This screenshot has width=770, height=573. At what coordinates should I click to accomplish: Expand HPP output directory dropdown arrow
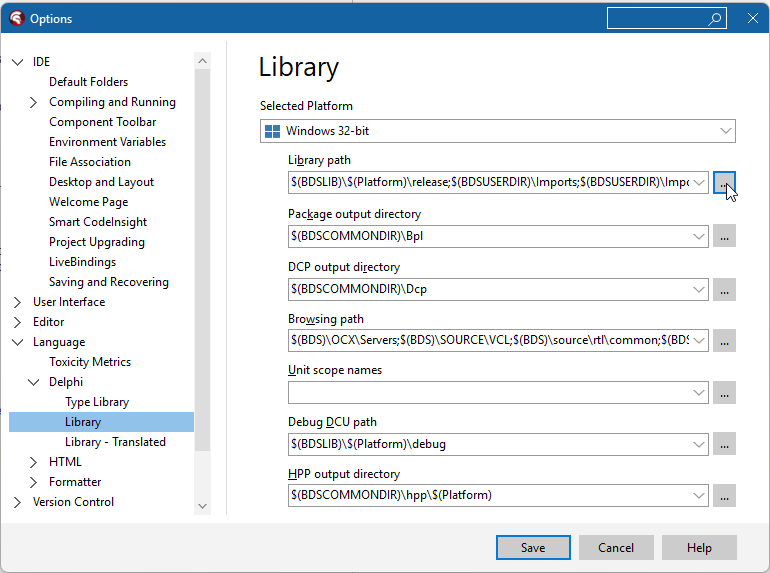699,495
